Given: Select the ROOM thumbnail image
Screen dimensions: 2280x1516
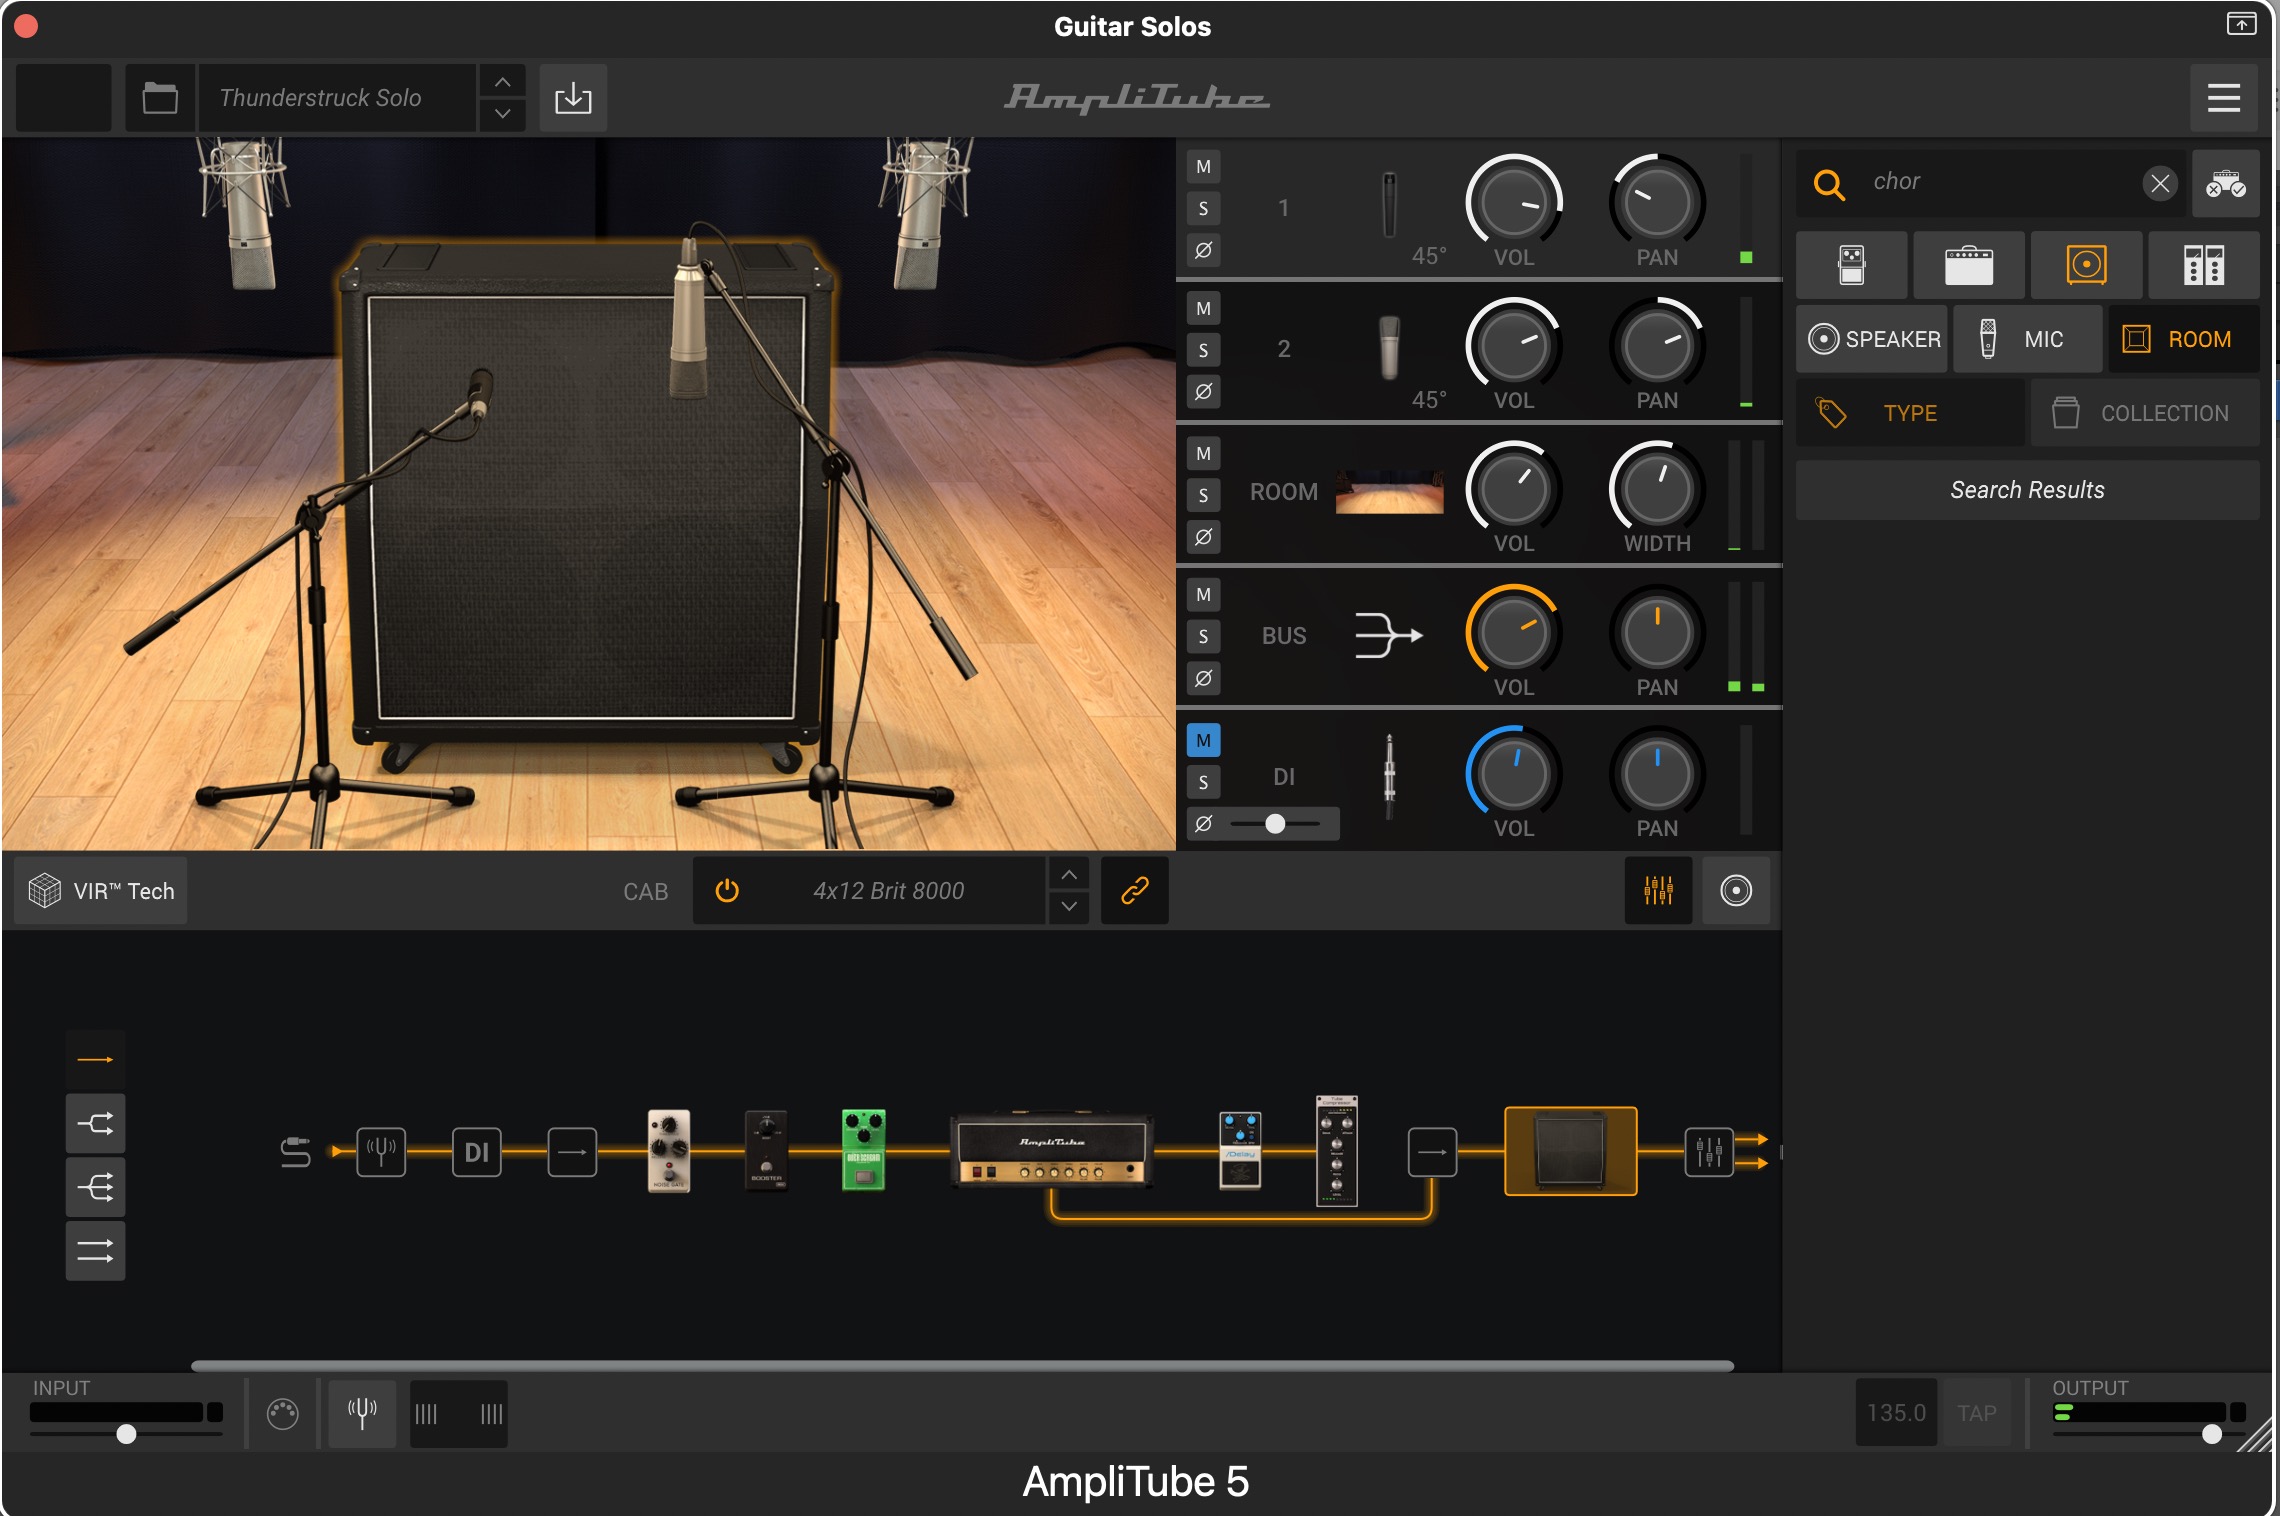Looking at the screenshot, I should point(1389,492).
